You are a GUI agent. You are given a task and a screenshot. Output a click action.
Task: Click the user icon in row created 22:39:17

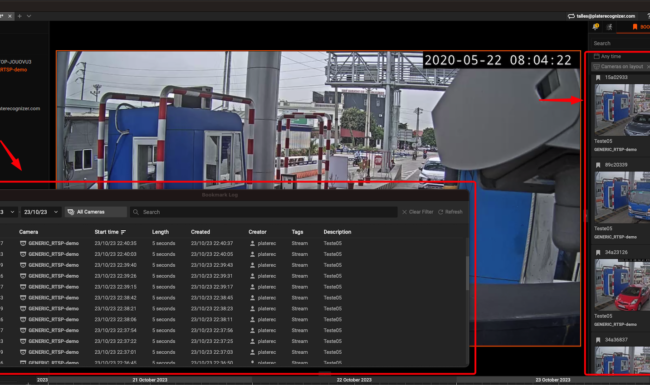pos(252,287)
